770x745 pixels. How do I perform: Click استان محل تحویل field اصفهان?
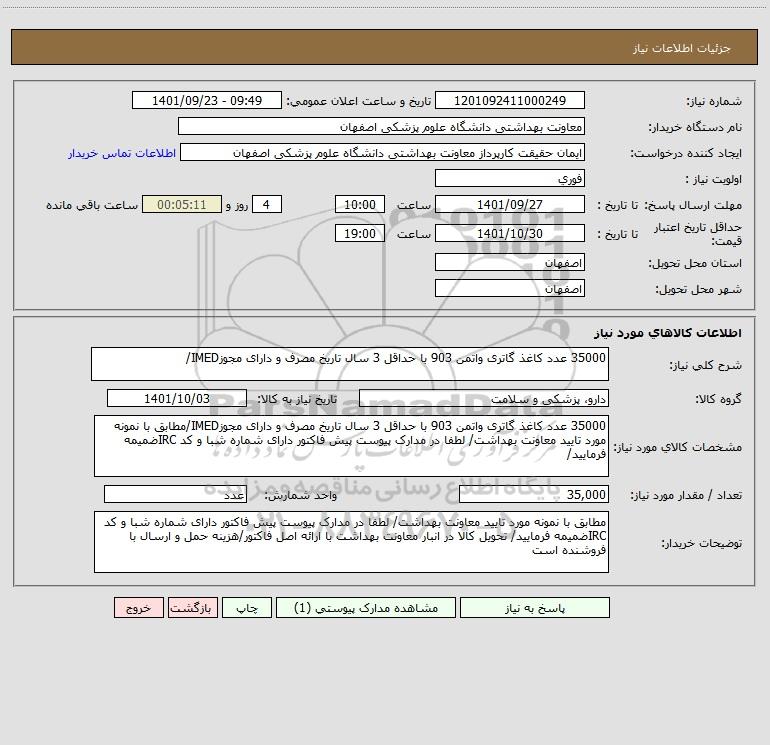tap(510, 263)
